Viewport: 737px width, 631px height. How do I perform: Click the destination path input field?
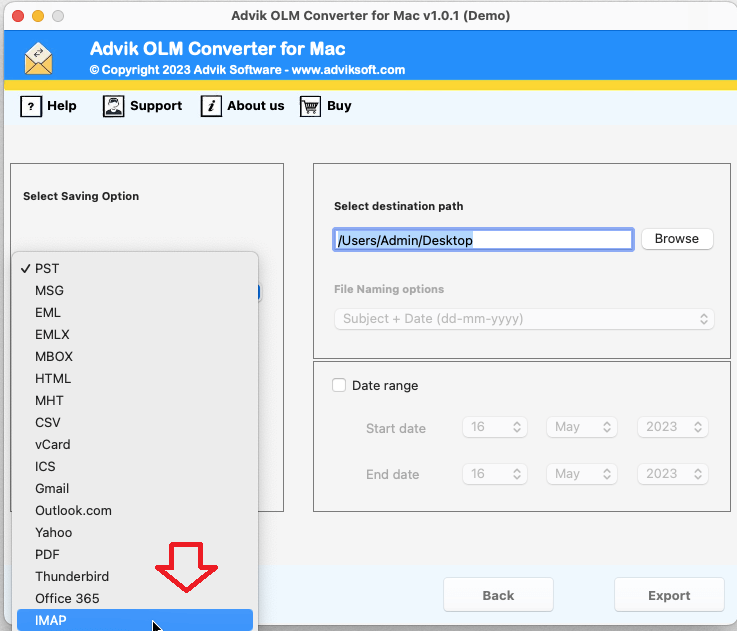(483, 240)
